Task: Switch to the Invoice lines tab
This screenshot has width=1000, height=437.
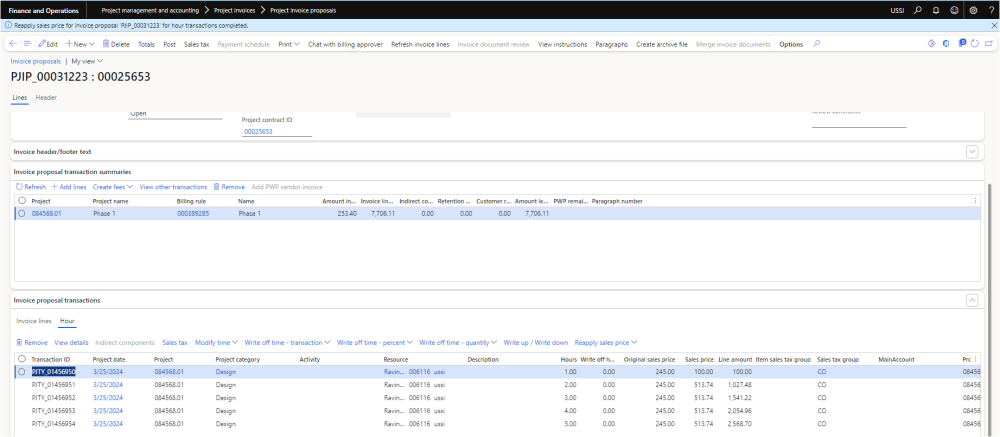Action: coord(33,321)
